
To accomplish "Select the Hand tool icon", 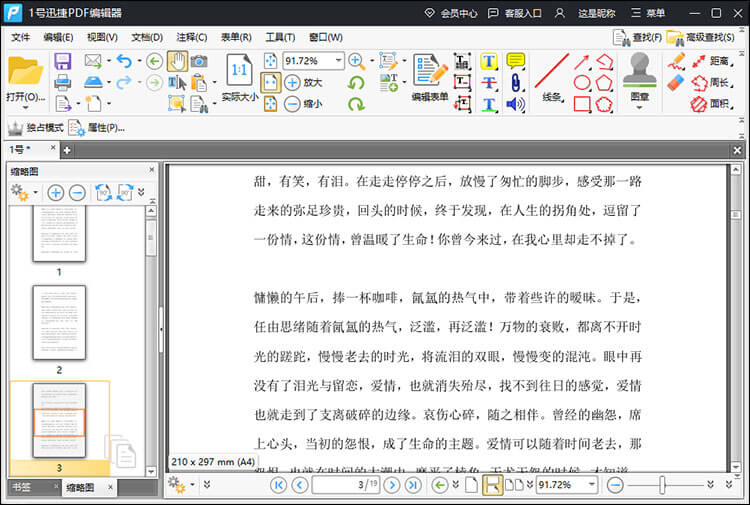I will [177, 61].
